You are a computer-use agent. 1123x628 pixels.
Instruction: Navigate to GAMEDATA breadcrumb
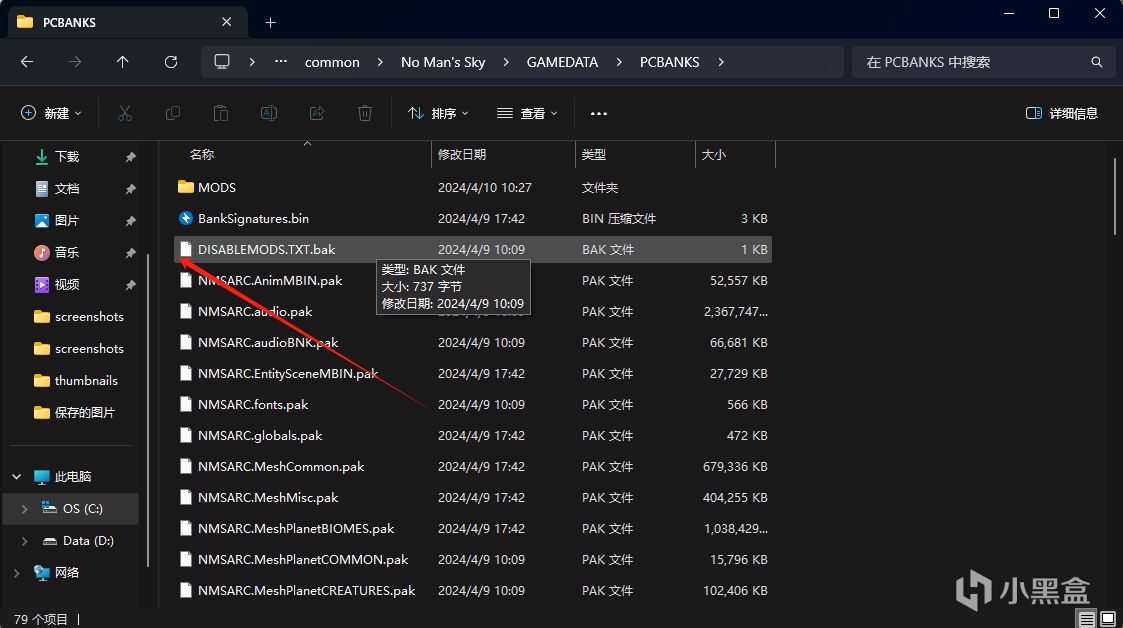point(562,62)
